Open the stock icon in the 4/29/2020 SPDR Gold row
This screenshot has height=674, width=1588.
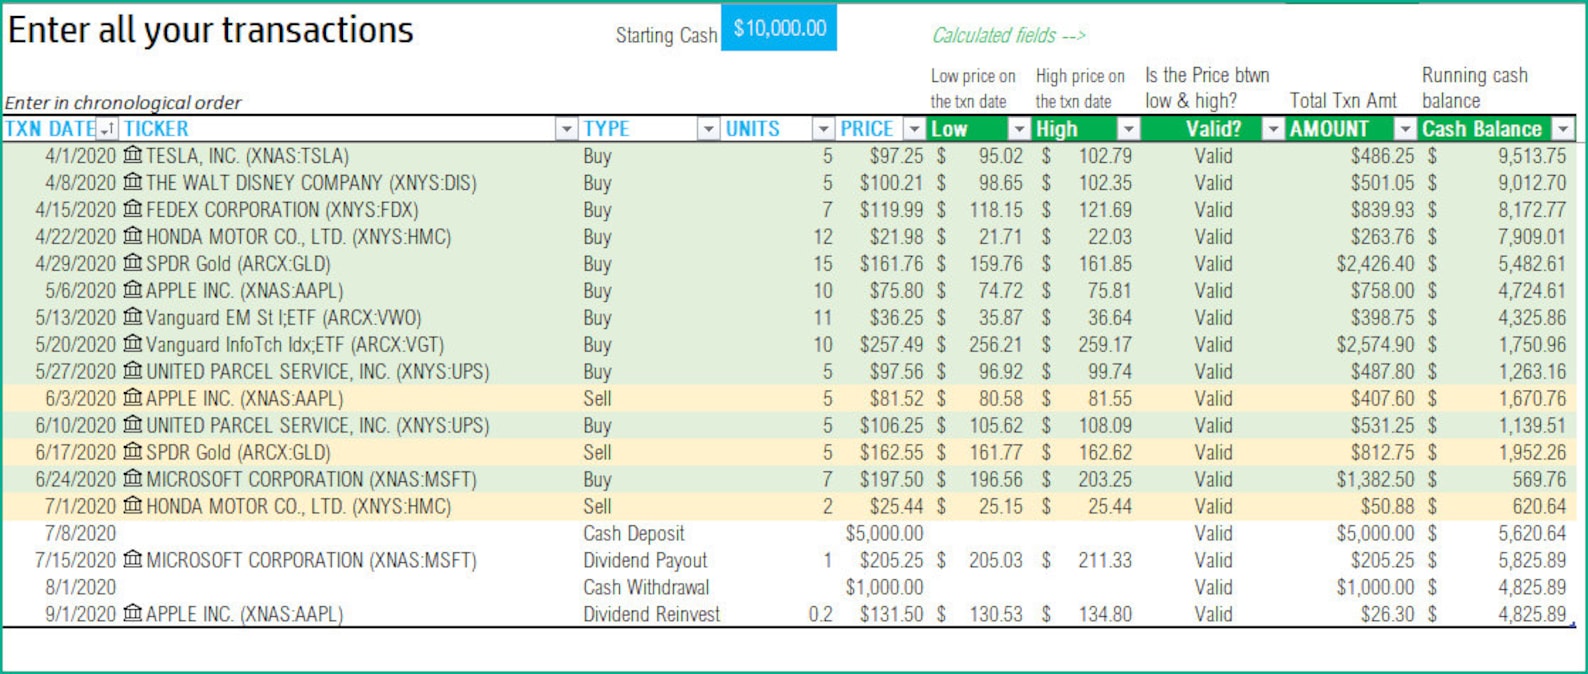pyautogui.click(x=133, y=263)
